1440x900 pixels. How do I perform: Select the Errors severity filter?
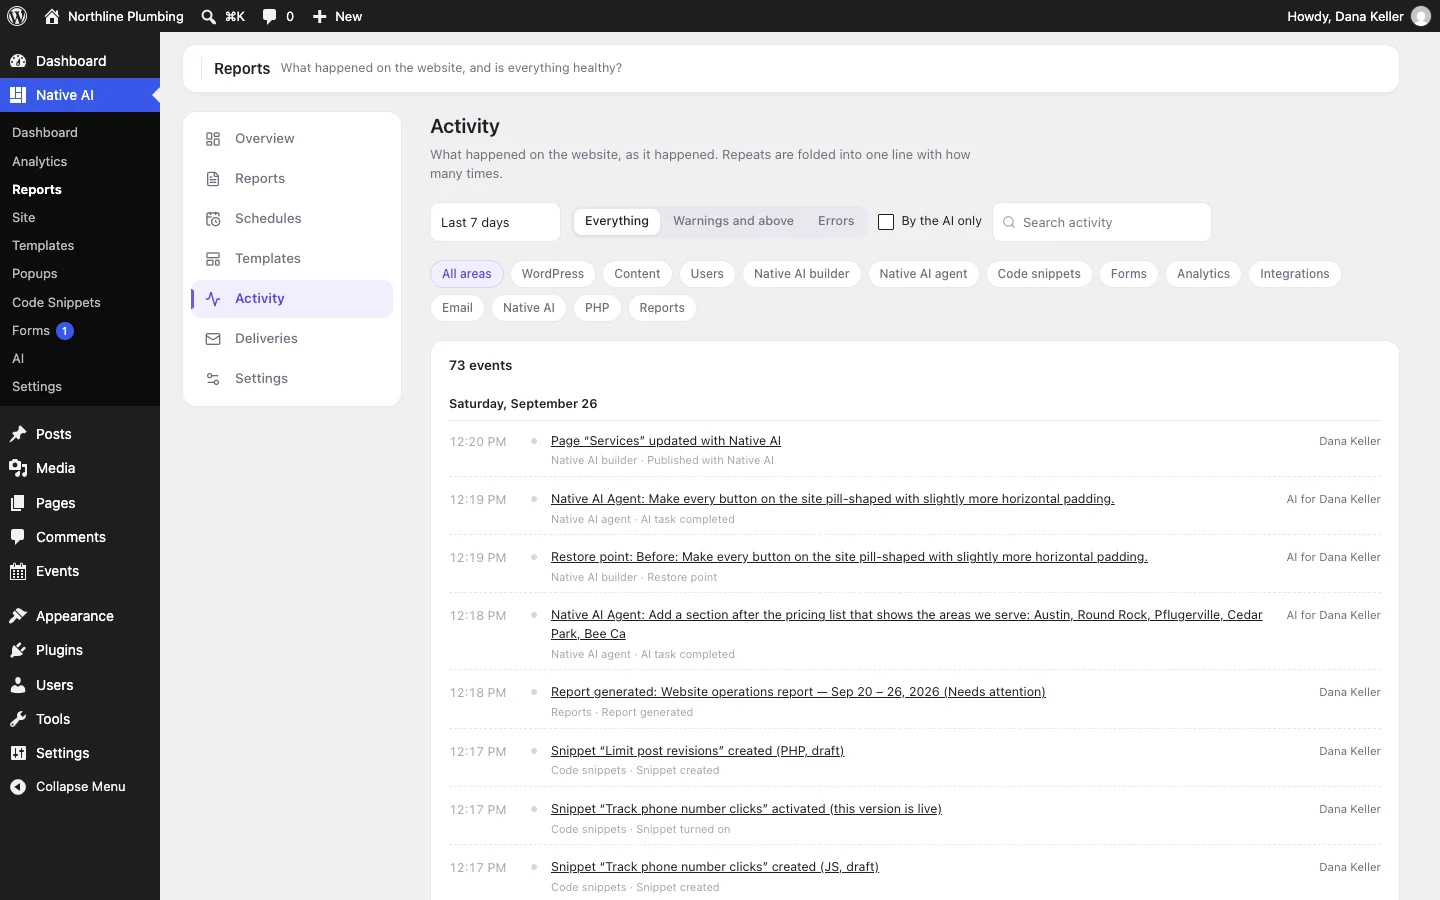tap(836, 221)
